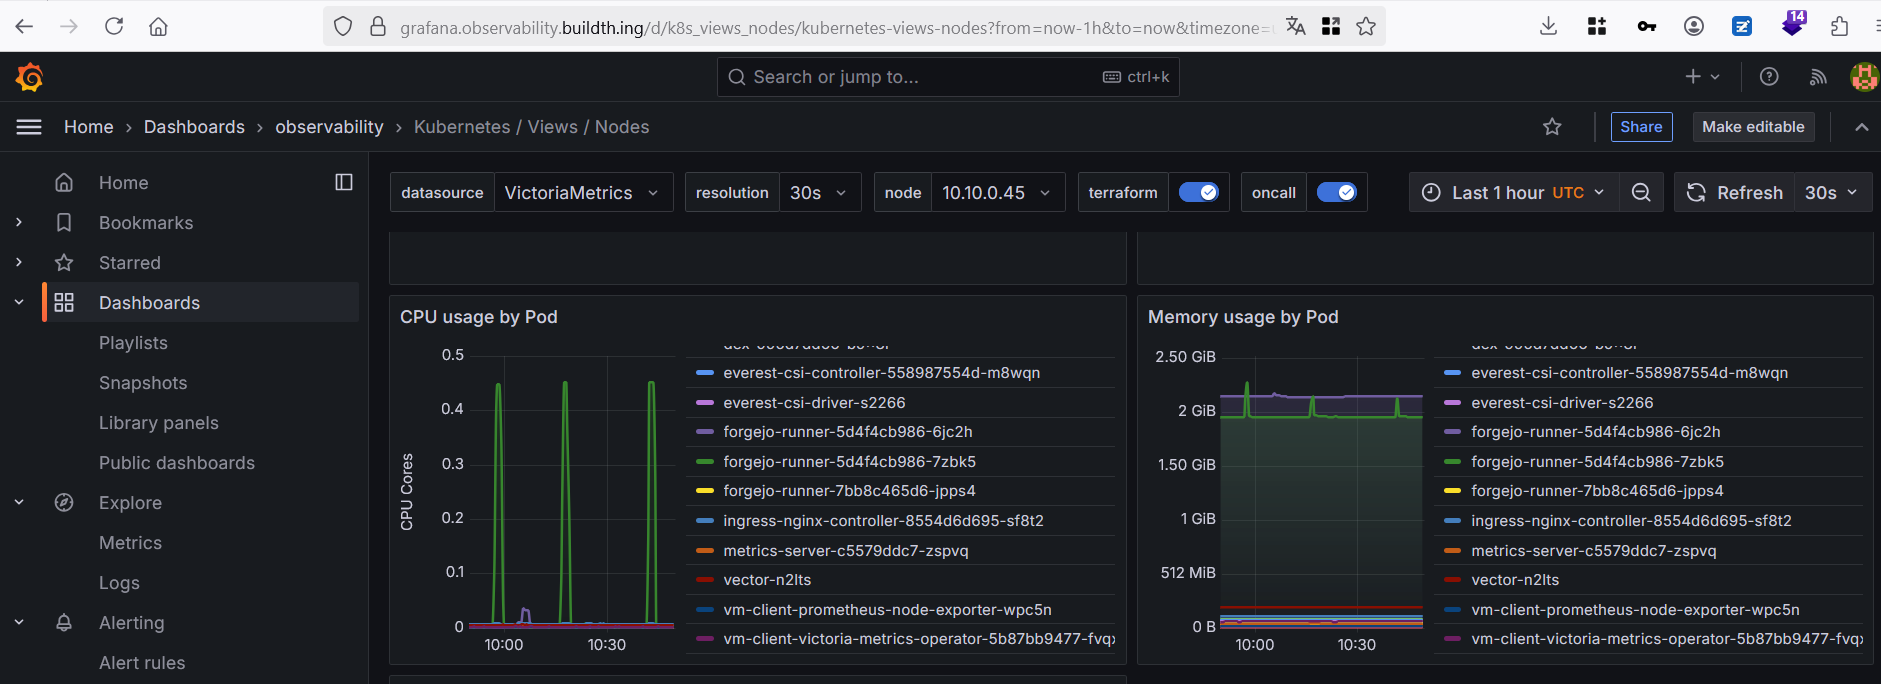Click everest-csi-controller blue swatch in CPU legend
The height and width of the screenshot is (684, 1881).
(705, 373)
